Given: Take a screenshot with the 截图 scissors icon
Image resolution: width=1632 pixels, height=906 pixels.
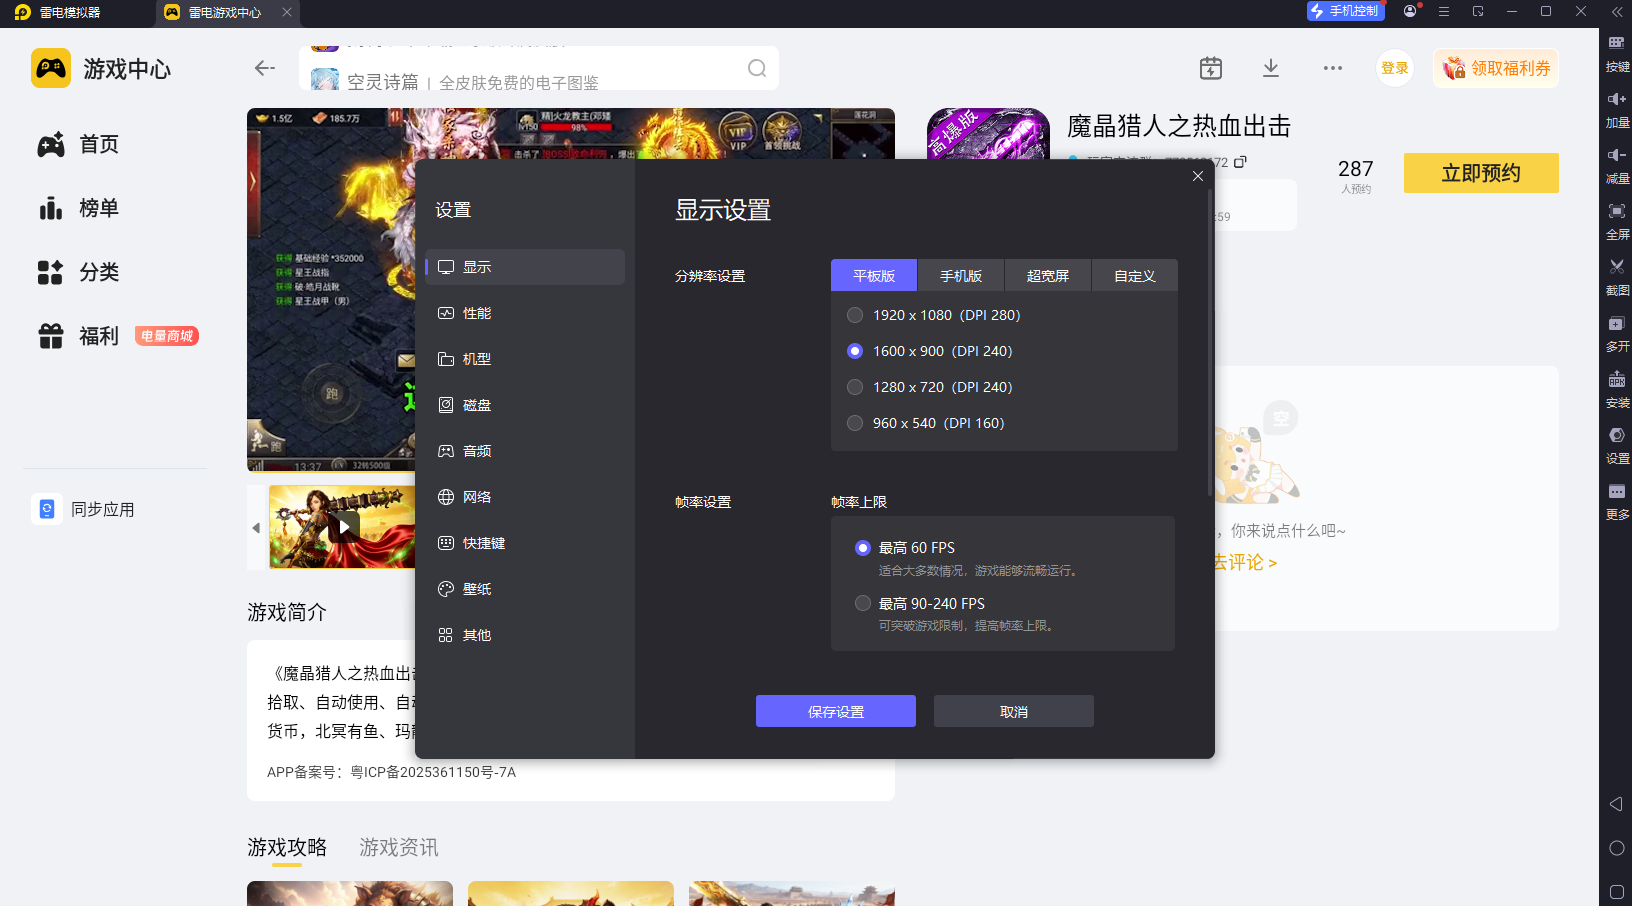Looking at the screenshot, I should click(1616, 268).
